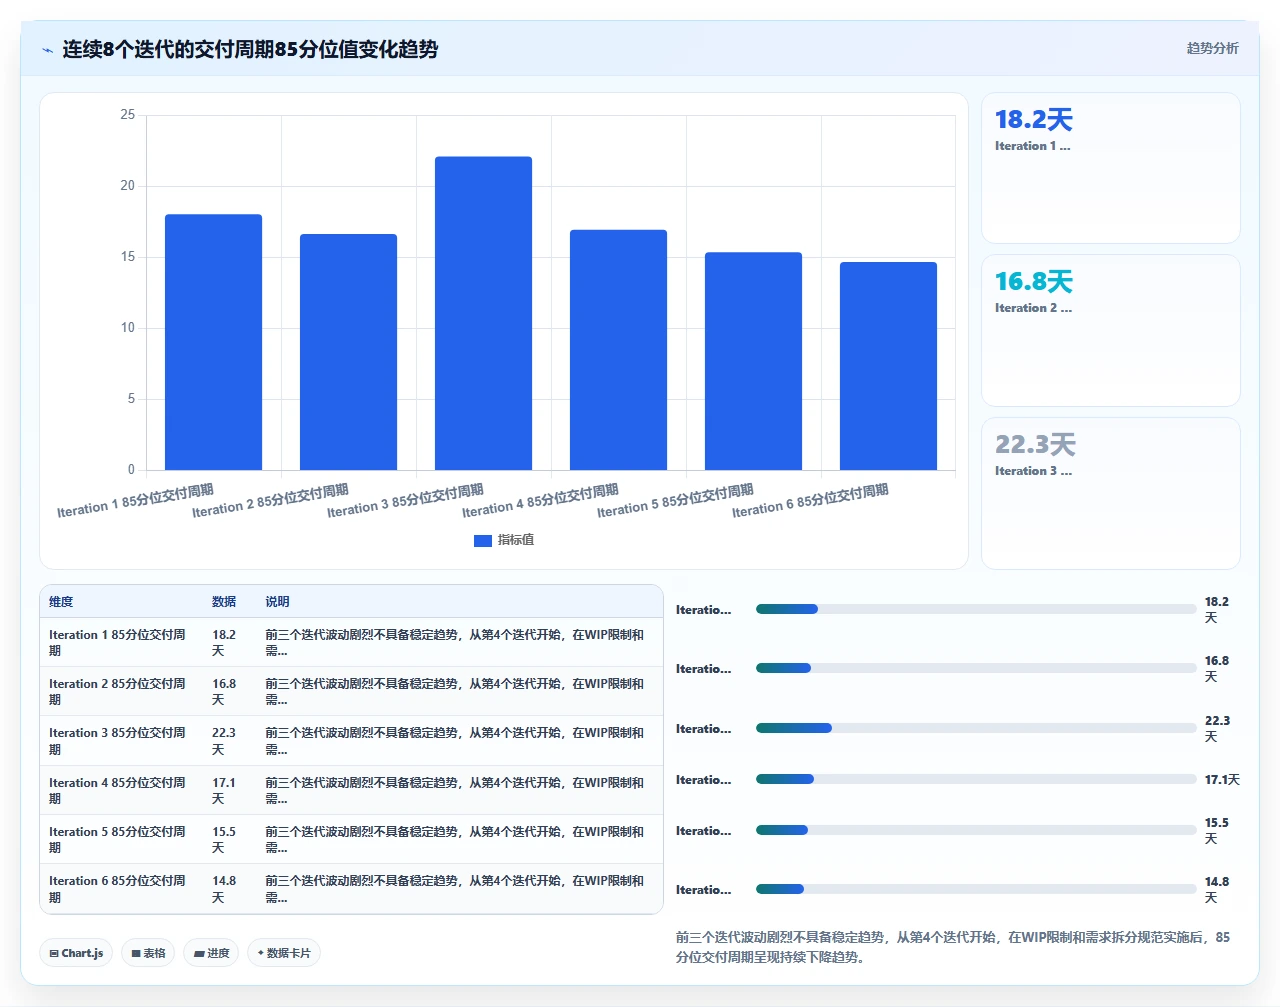Open the 22.3天 Iteration 3 data card
The height and width of the screenshot is (1007, 1280).
[x=1111, y=493]
